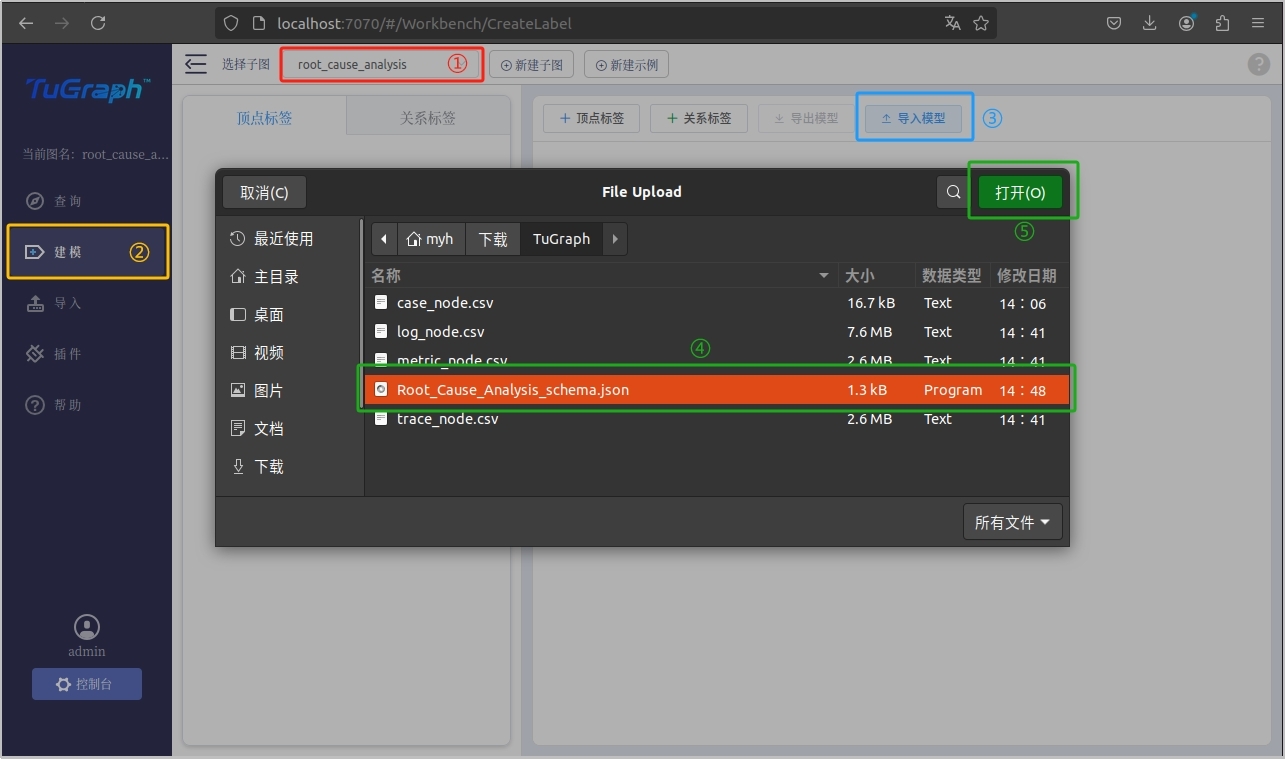Go to 桌面 in the places sidebar
1286x760 pixels.
[268, 315]
